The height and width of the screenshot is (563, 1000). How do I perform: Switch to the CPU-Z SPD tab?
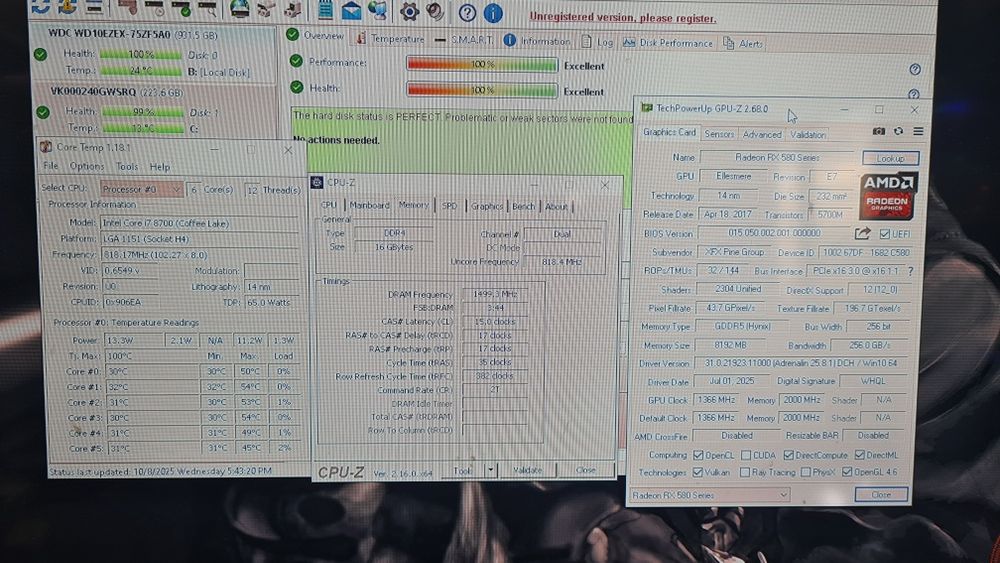450,206
